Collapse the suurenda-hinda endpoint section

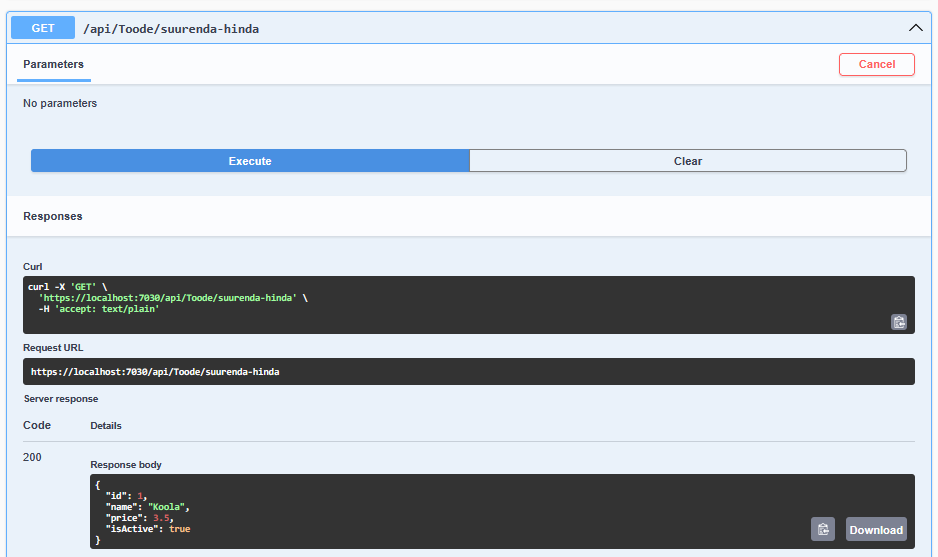[x=915, y=28]
